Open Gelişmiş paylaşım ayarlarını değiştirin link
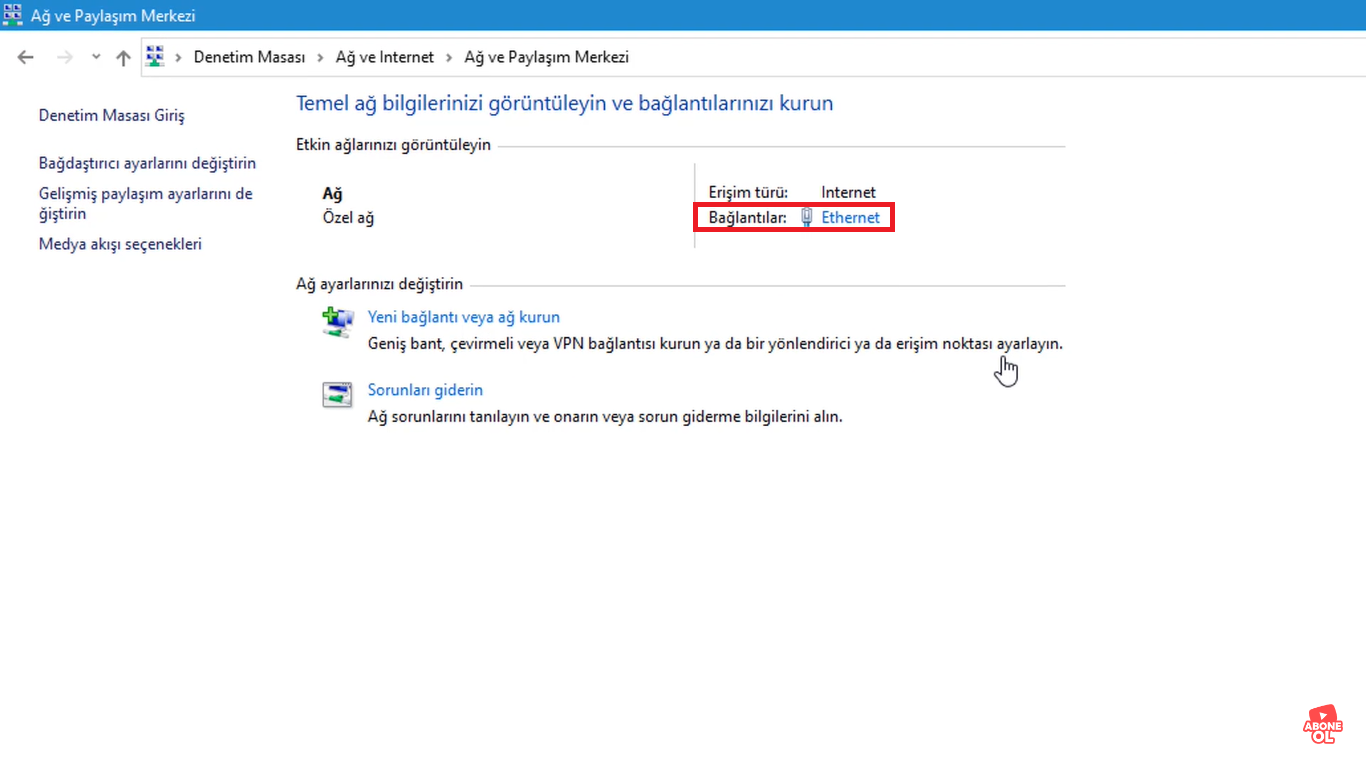Image resolution: width=1366 pixels, height=768 pixels. [146, 203]
